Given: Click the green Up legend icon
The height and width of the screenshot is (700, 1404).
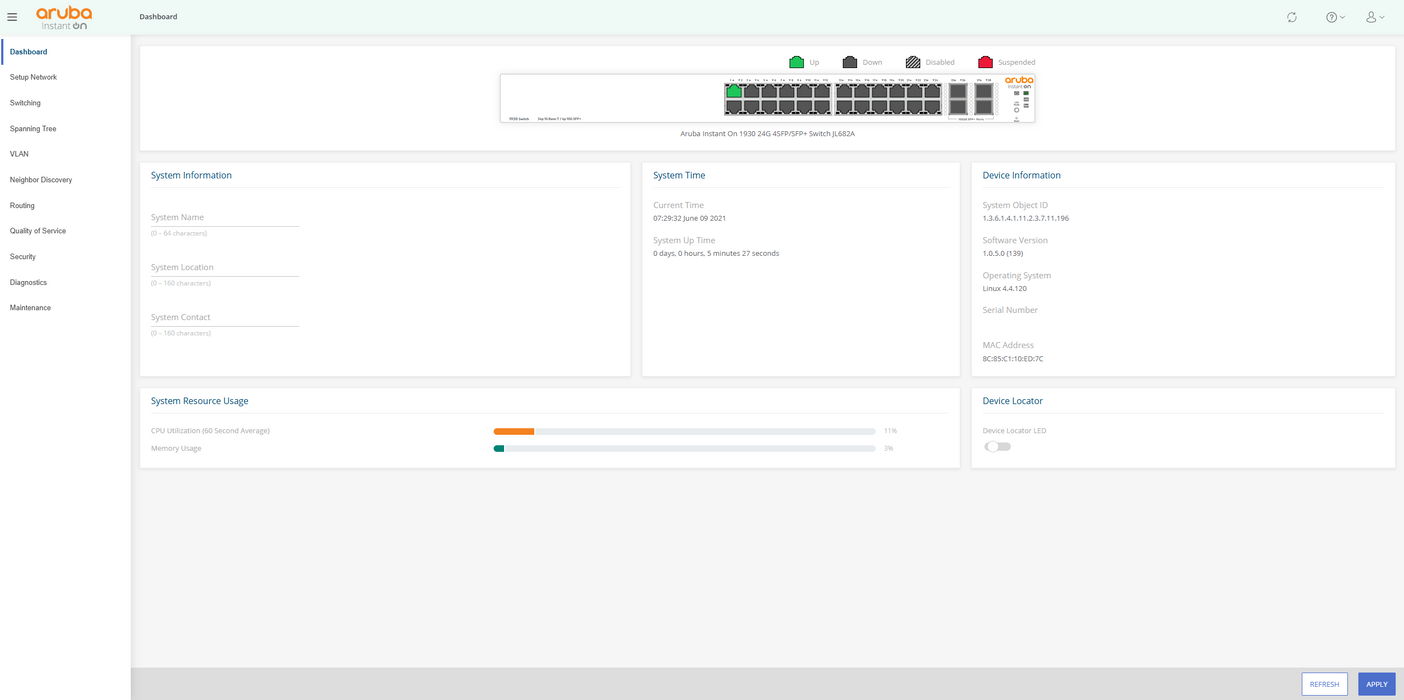Looking at the screenshot, I should coord(796,62).
